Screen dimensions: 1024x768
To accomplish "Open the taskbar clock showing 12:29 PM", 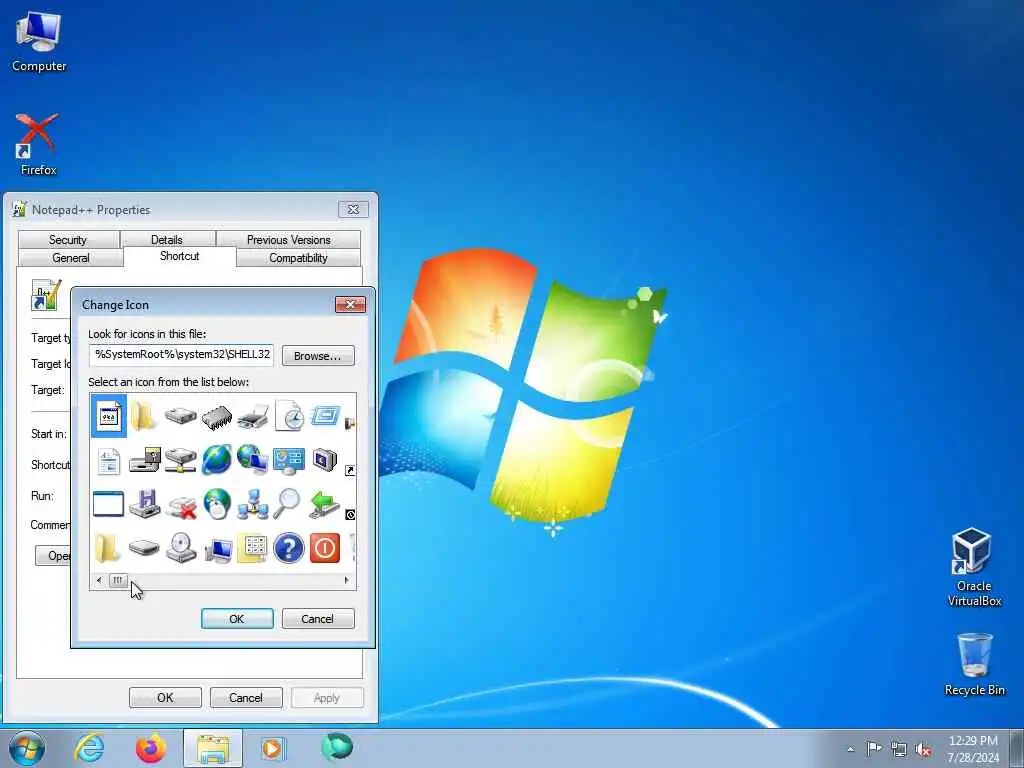I will click(973, 749).
